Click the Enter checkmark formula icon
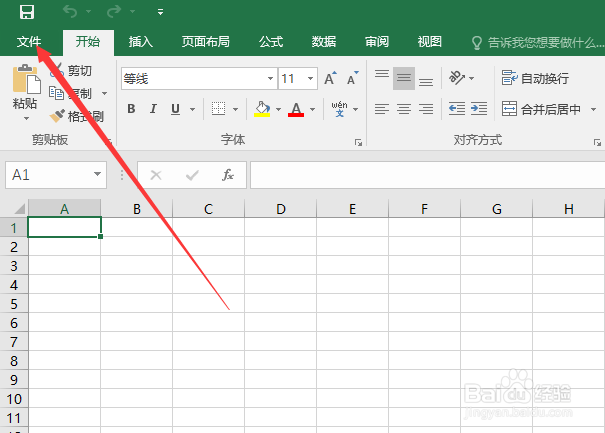 tap(192, 175)
